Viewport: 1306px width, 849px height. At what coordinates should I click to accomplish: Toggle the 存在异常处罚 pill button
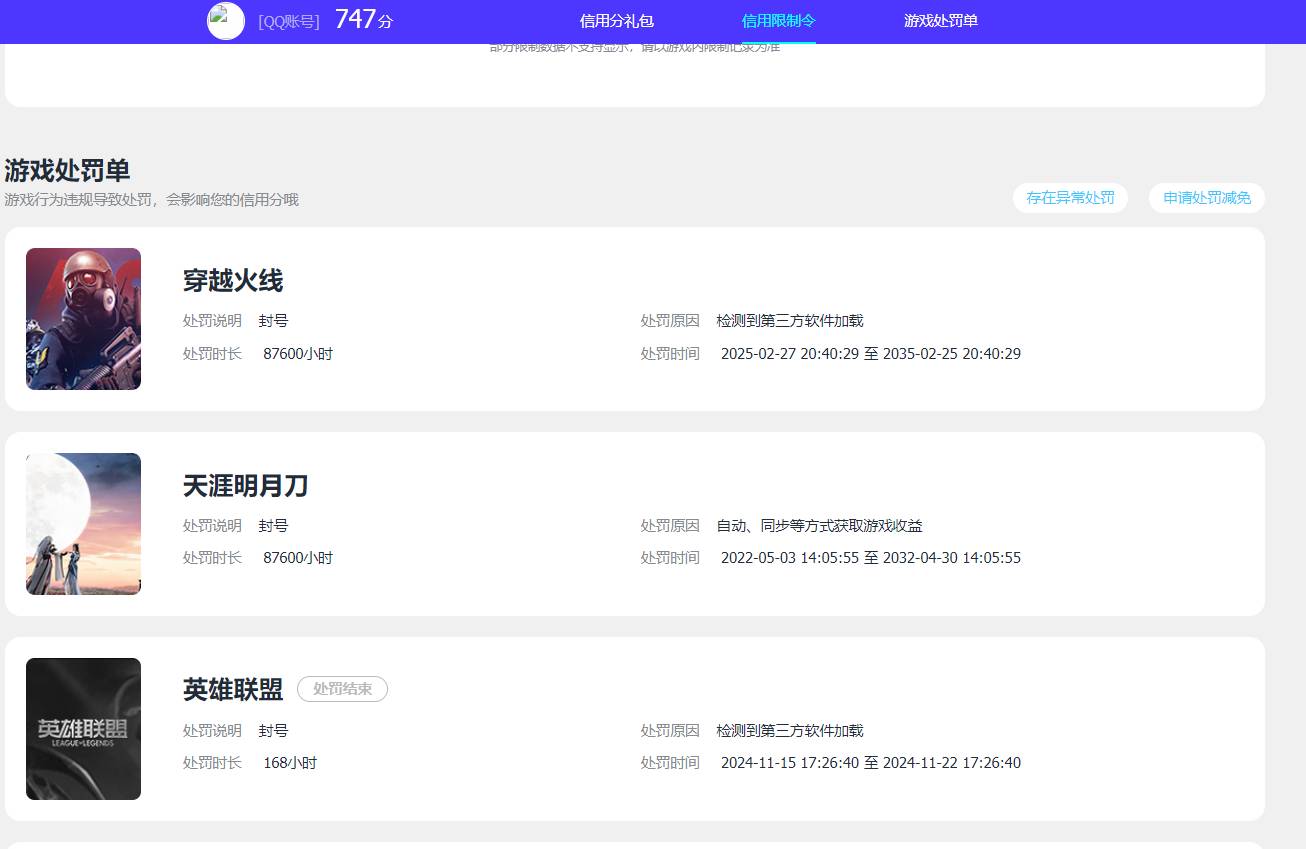tap(1070, 198)
